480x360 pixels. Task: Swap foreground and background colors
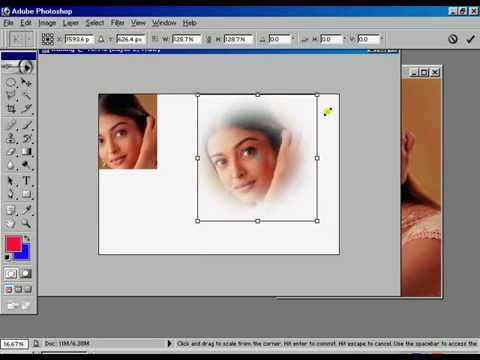27,239
